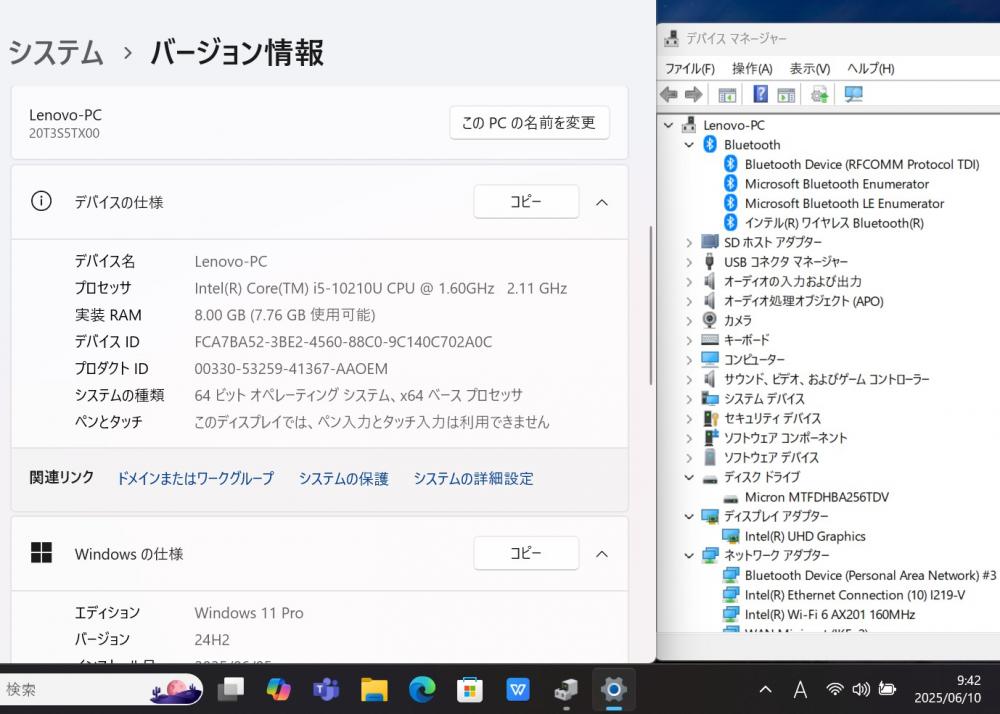Screen dimensions: 1000x714
Task: Open システムの詳細設定 link
Action: click(473, 478)
